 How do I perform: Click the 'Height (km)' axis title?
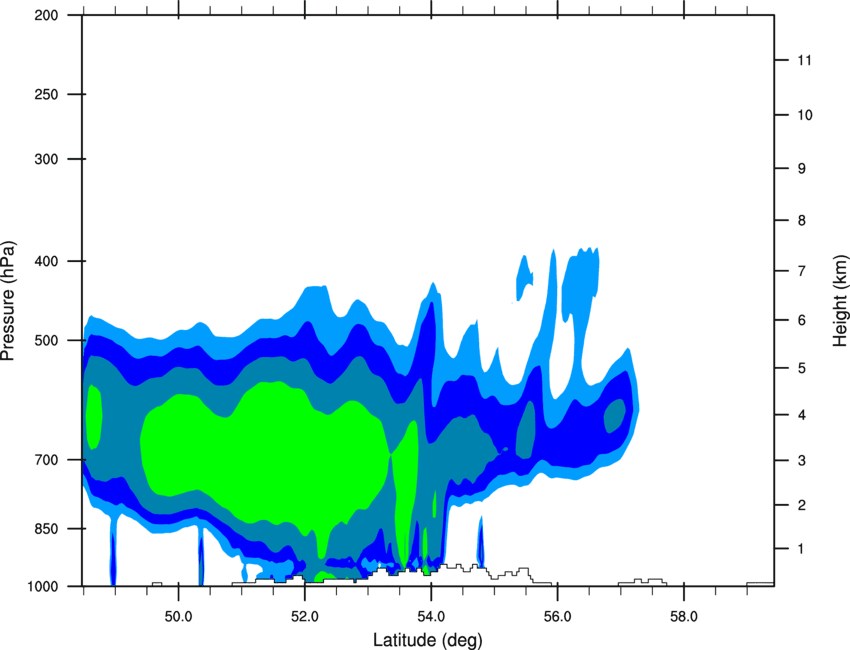(840, 301)
